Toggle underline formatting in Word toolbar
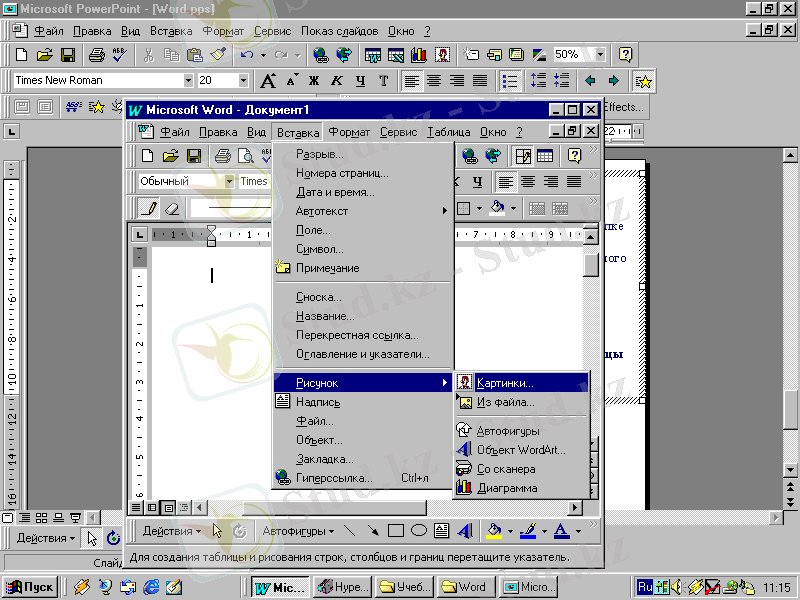Image resolution: width=800 pixels, height=600 pixels. point(477,181)
